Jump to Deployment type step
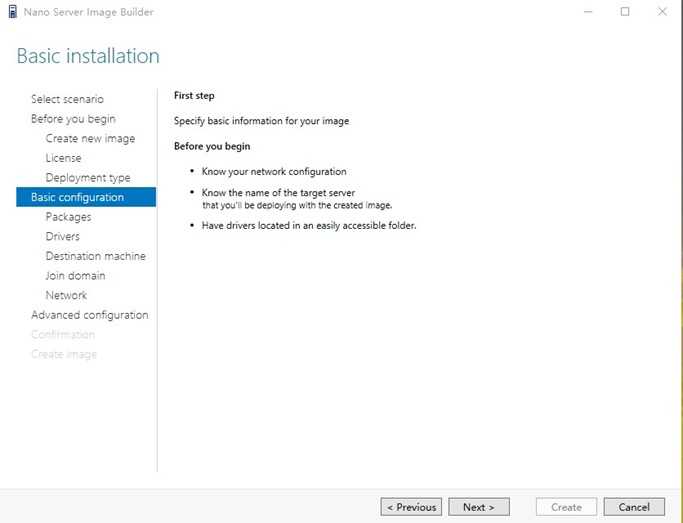Viewport: 683px width, 523px height. pos(88,178)
